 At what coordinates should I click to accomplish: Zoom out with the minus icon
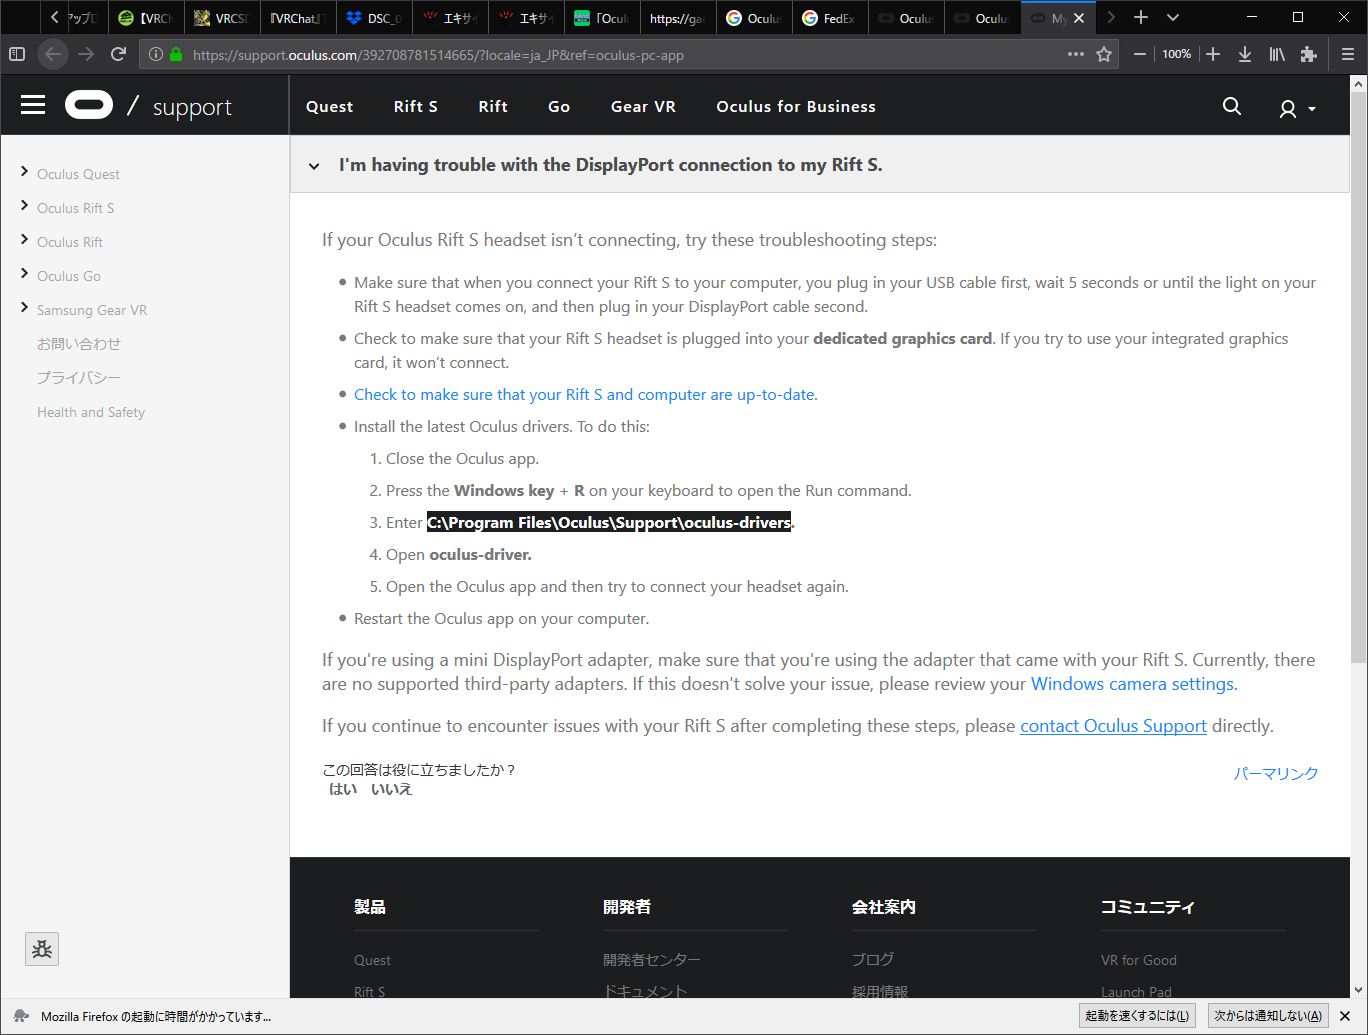tap(1139, 54)
